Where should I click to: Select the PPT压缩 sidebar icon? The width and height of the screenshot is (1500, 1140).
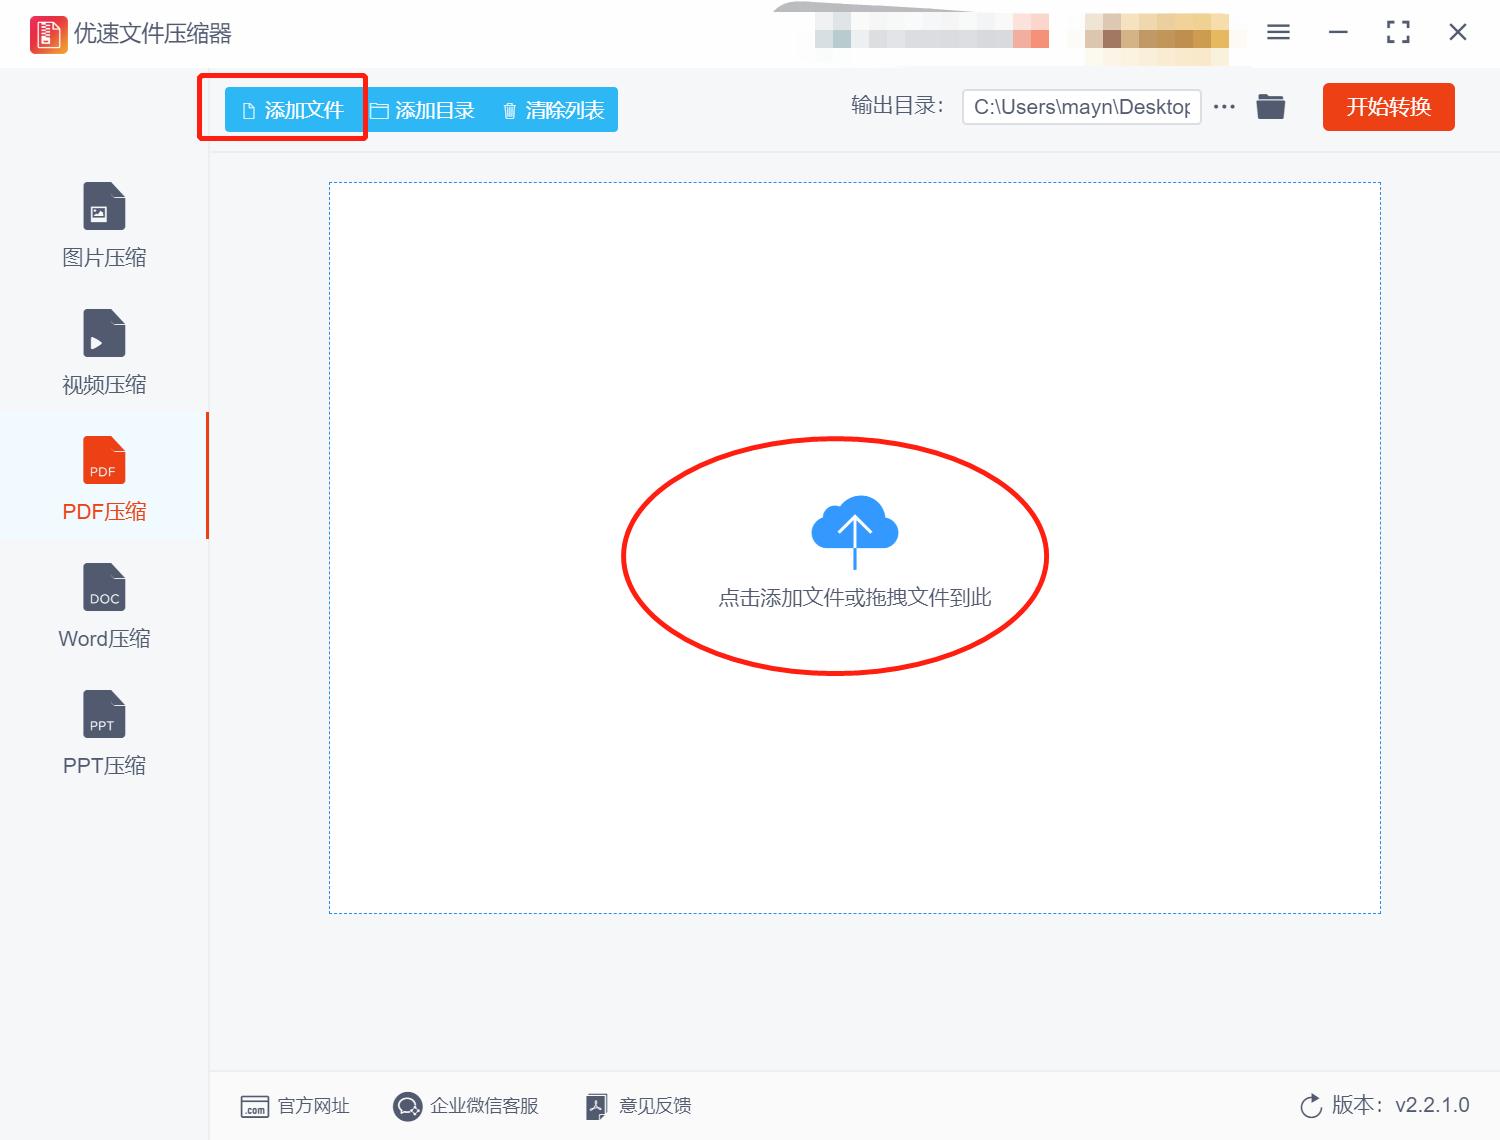(x=103, y=713)
